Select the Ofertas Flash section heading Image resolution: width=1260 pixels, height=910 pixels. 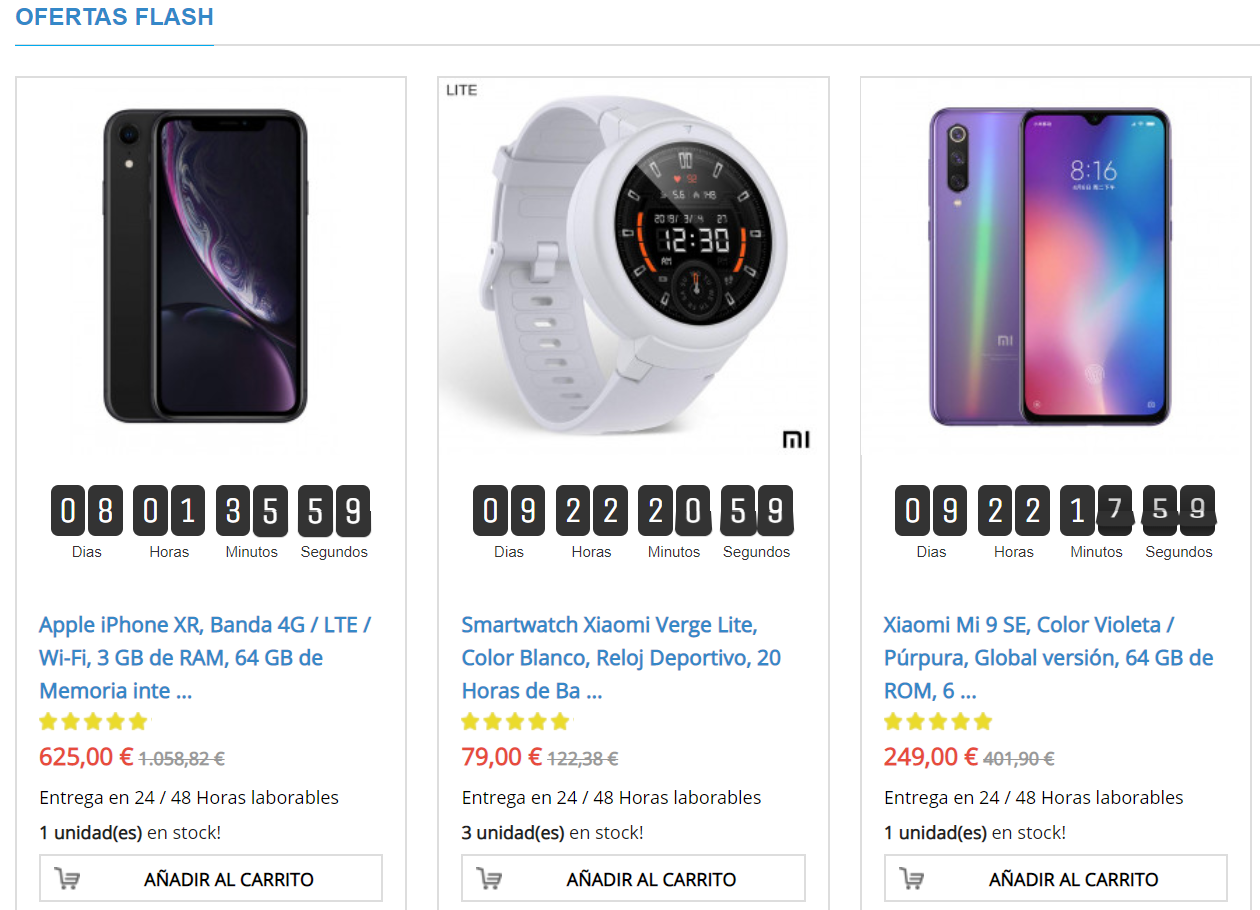point(114,17)
